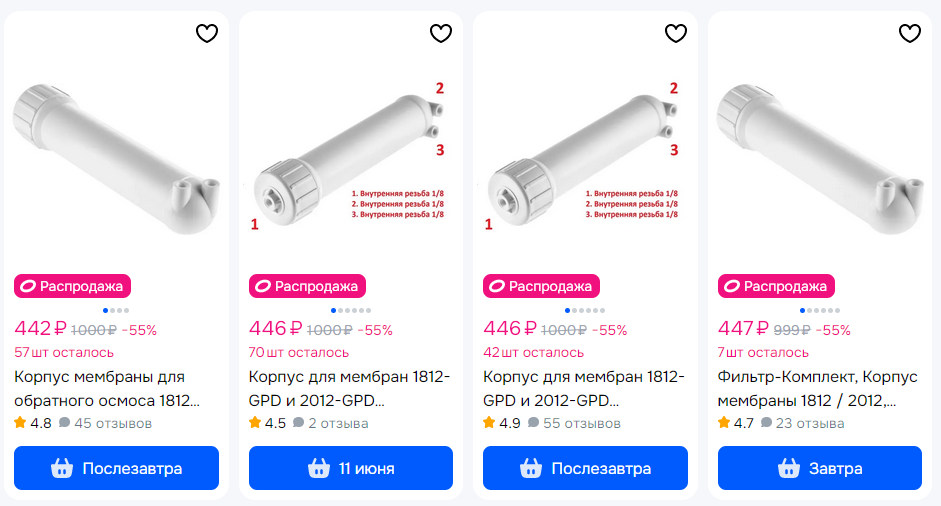
Task: Click image carousel dots on first product
Action: (x=116, y=310)
